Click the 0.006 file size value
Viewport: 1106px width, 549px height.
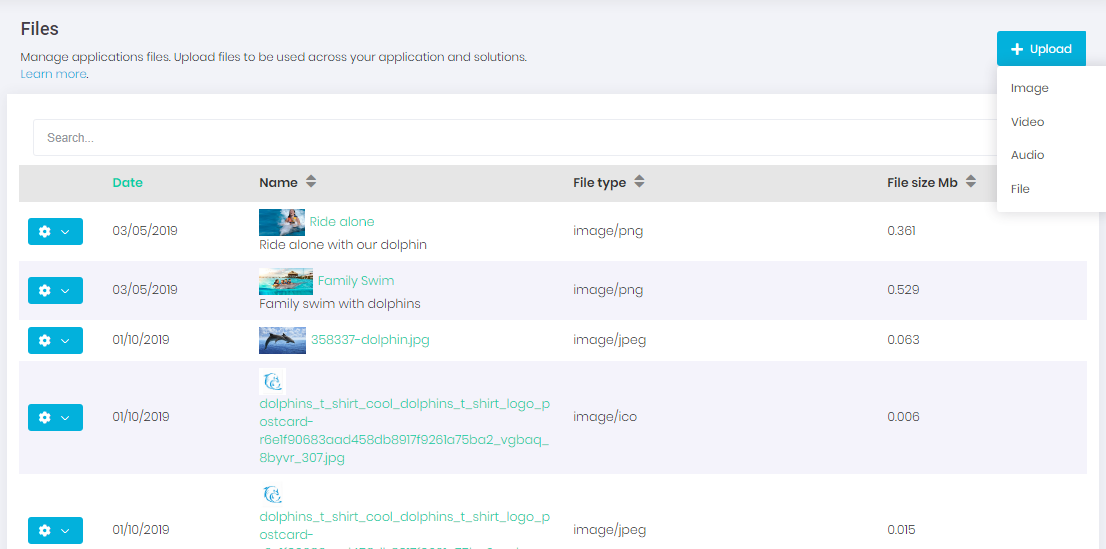[904, 416]
